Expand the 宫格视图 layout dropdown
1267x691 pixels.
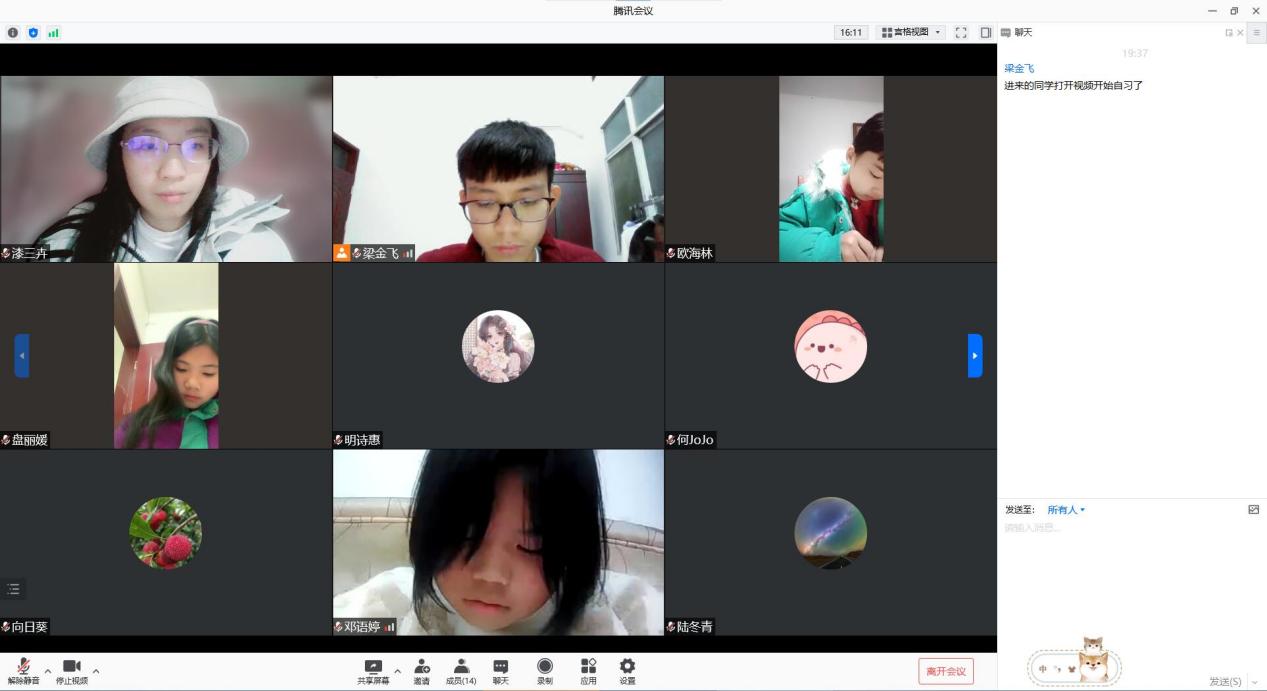tap(910, 33)
